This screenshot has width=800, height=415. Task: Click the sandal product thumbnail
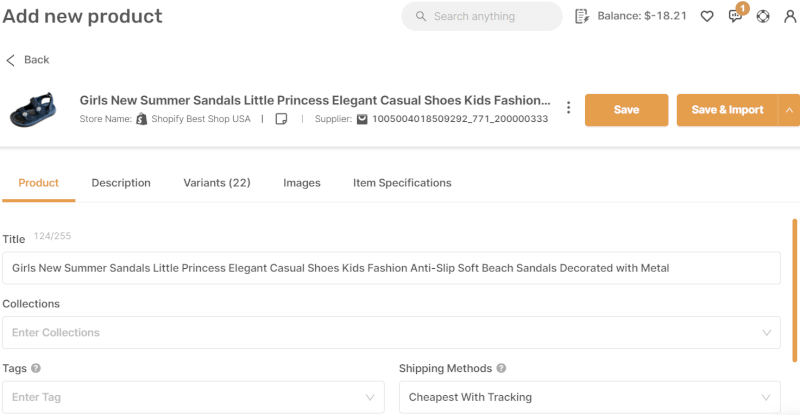coord(33,109)
